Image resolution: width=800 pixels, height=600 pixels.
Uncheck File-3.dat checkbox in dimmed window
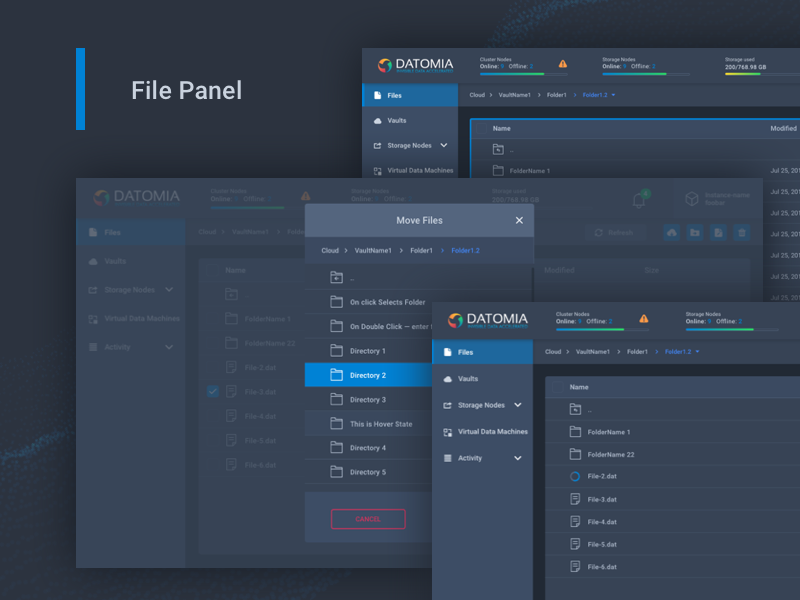[x=213, y=391]
